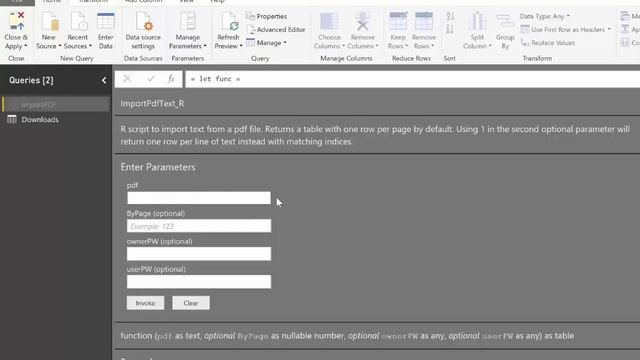The image size is (640, 360).
Task: Open query Properties
Action: 267,16
